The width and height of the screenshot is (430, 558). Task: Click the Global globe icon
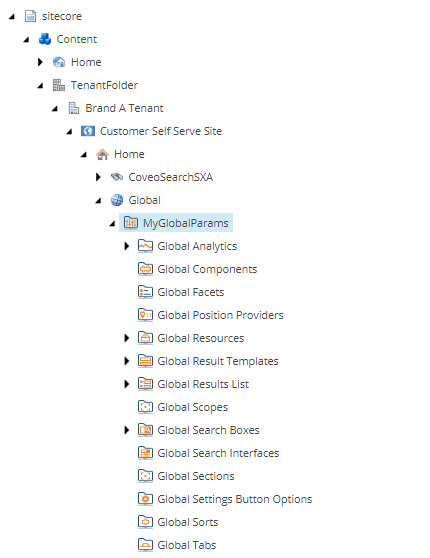(117, 200)
